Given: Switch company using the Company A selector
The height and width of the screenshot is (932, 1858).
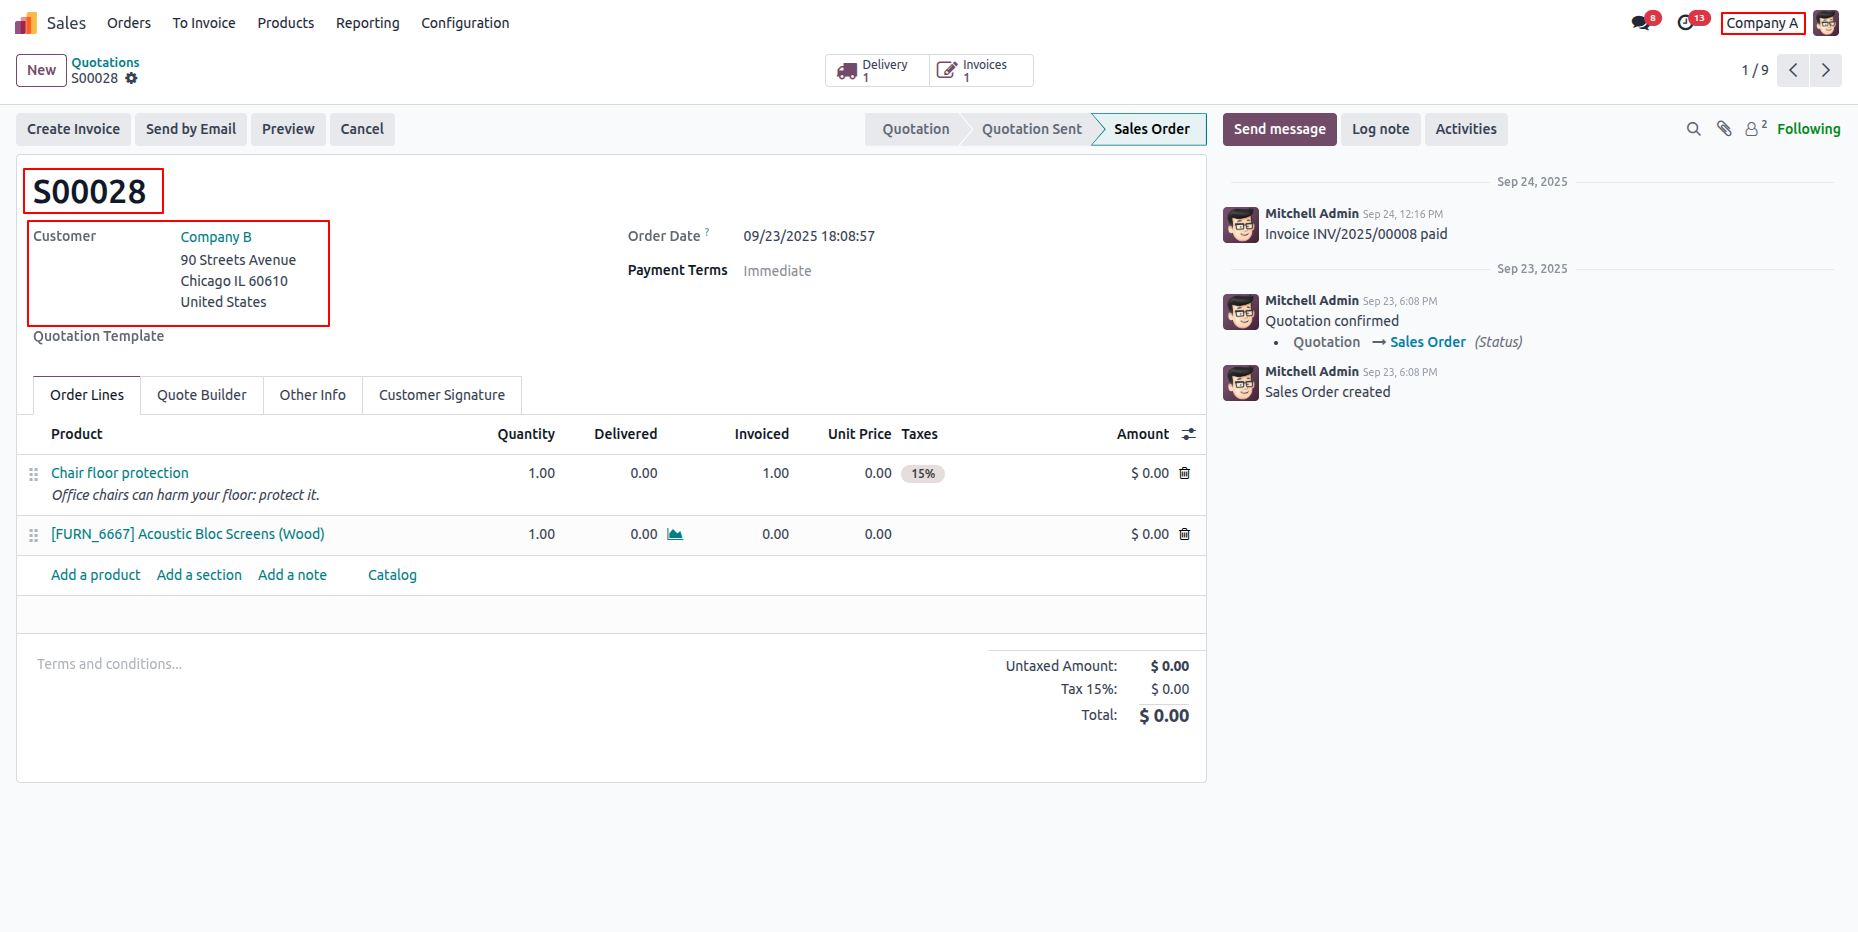Looking at the screenshot, I should [x=1762, y=22].
